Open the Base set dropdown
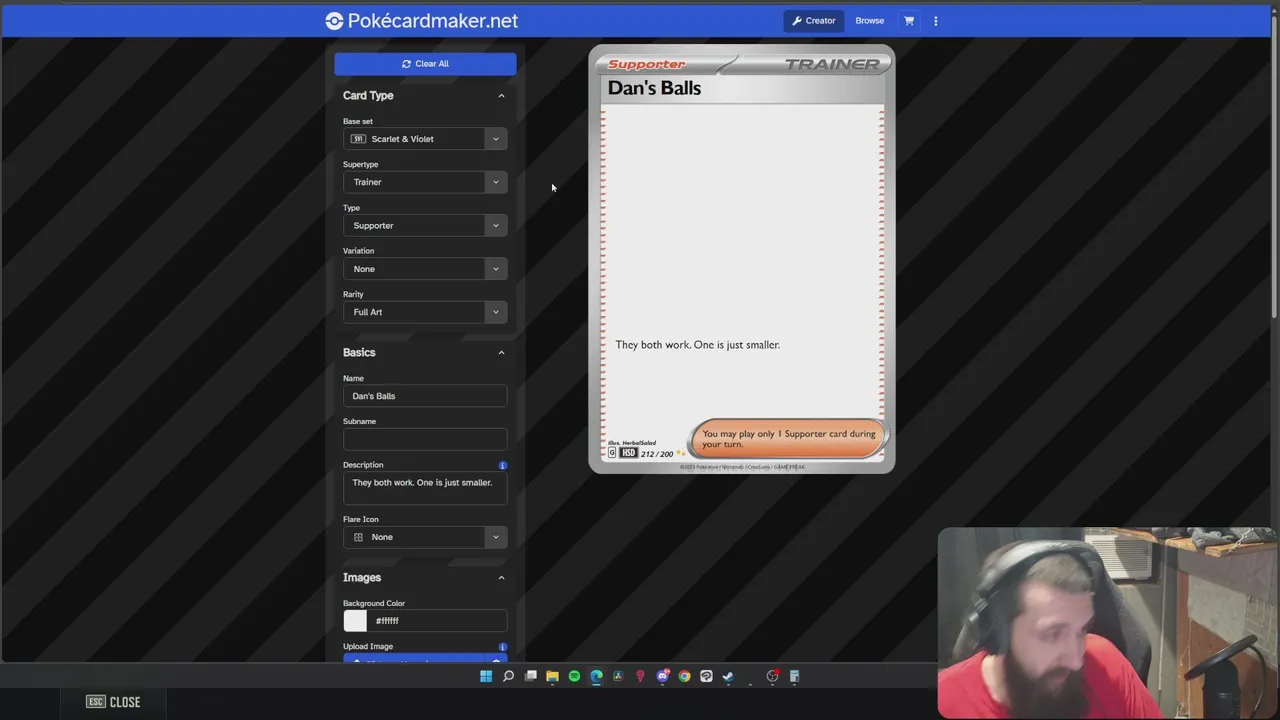This screenshot has width=1280, height=720. click(x=425, y=139)
